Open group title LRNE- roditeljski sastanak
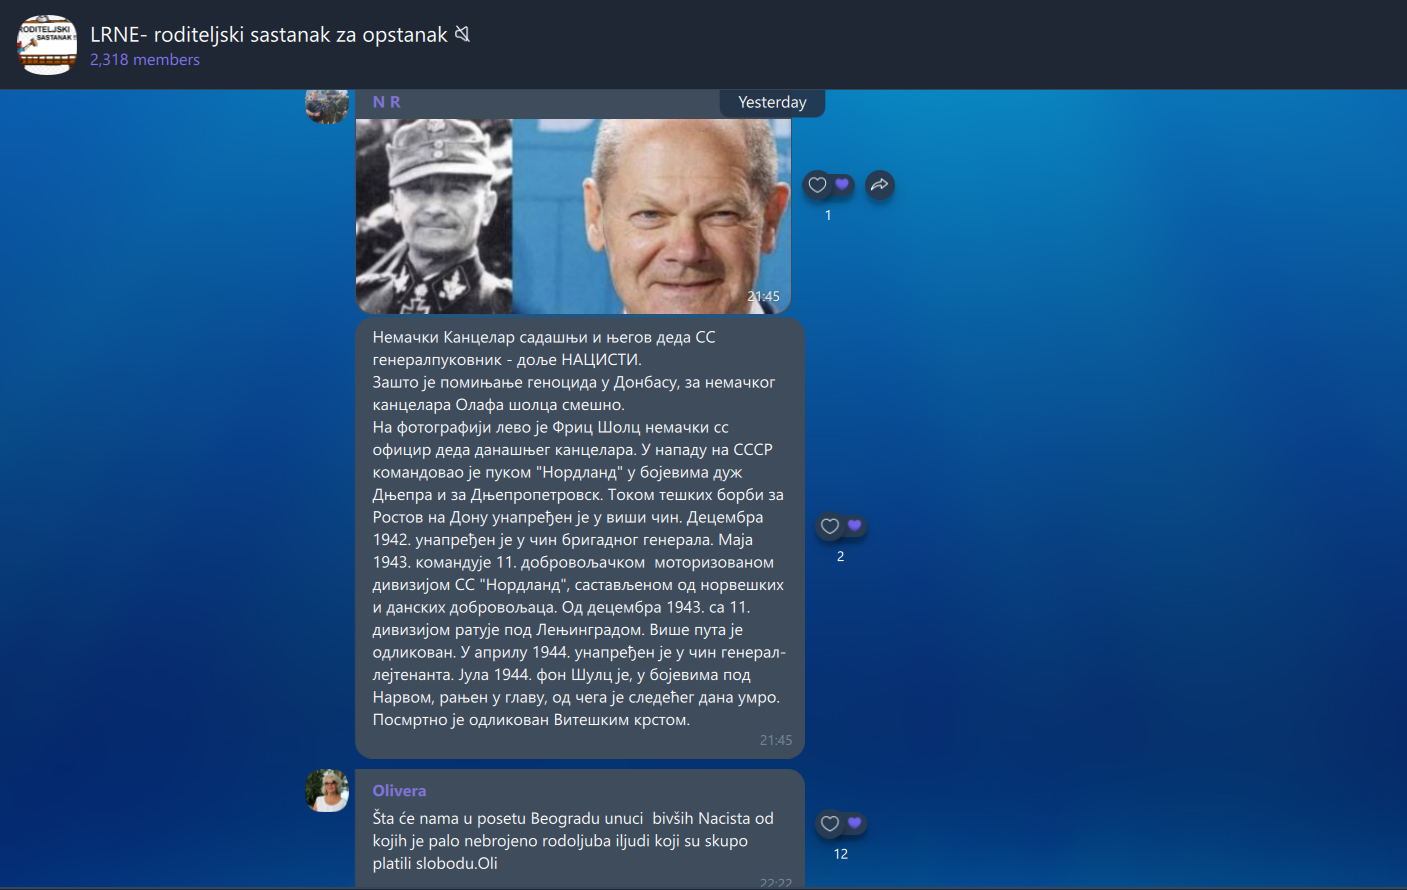 point(269,34)
